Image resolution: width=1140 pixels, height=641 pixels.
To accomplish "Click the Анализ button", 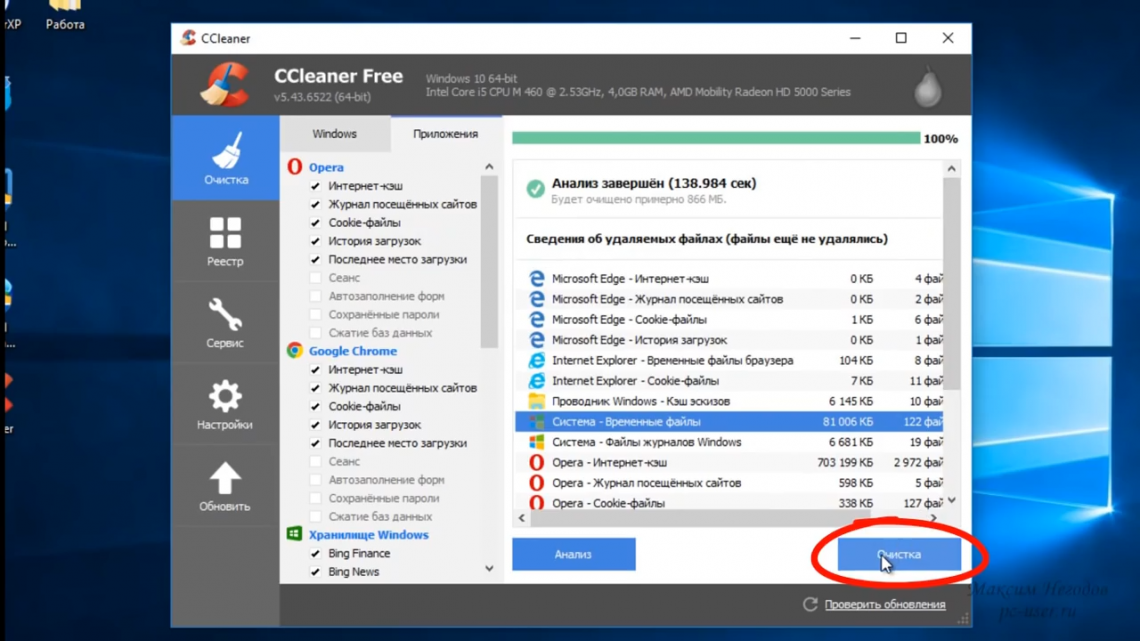I will [x=574, y=554].
